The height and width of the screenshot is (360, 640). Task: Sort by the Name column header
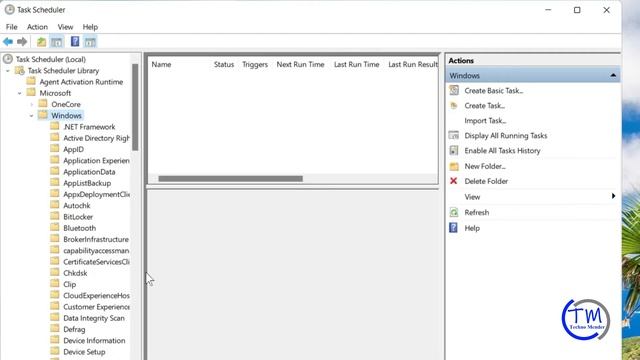(x=161, y=64)
